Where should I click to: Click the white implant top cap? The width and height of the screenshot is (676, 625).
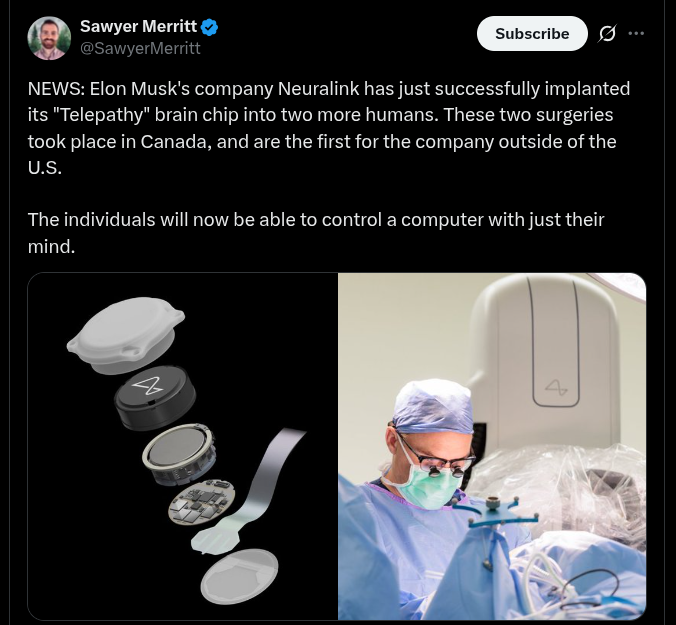click(x=125, y=334)
